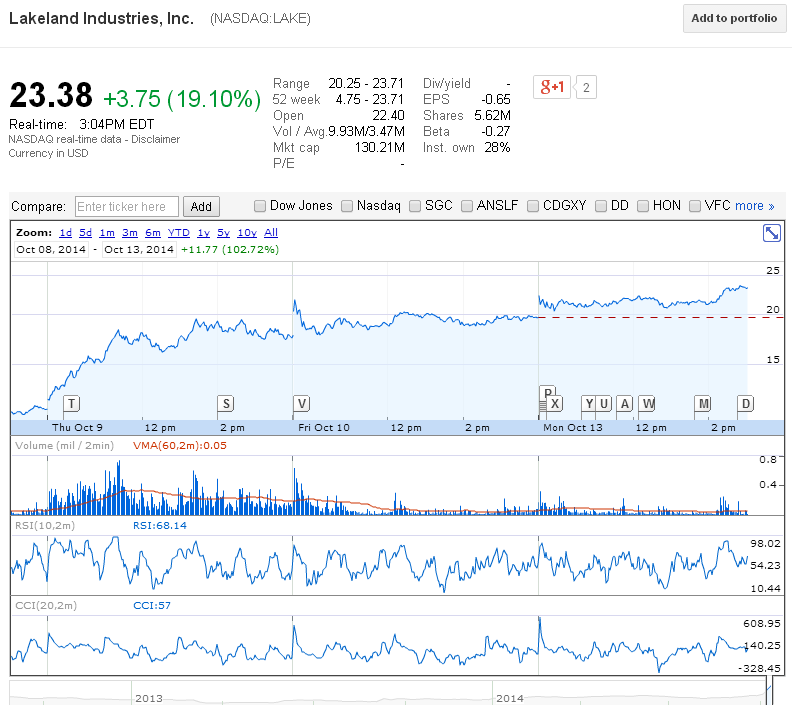The image size is (792, 705).
Task: Set chart zoom to 10y
Action: (x=247, y=233)
